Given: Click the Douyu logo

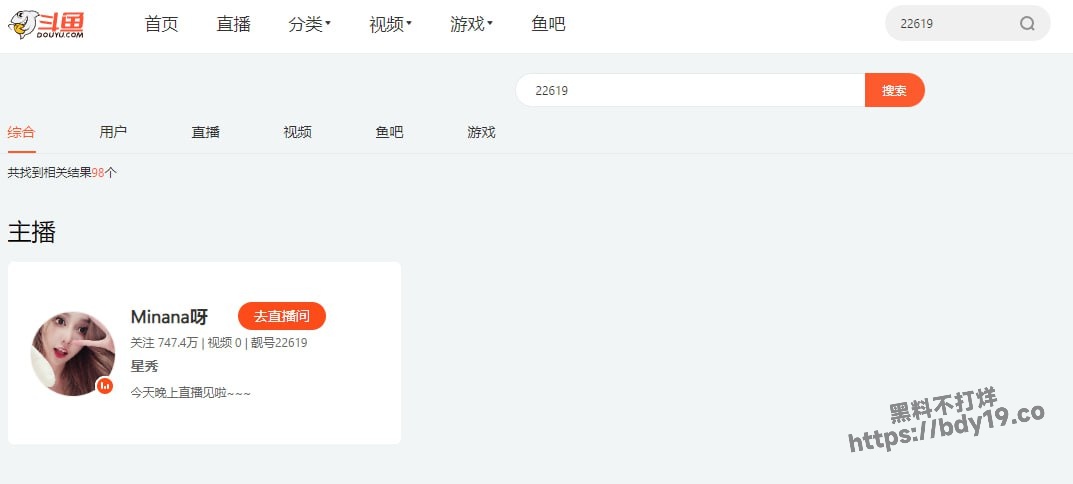Looking at the screenshot, I should 46,25.
